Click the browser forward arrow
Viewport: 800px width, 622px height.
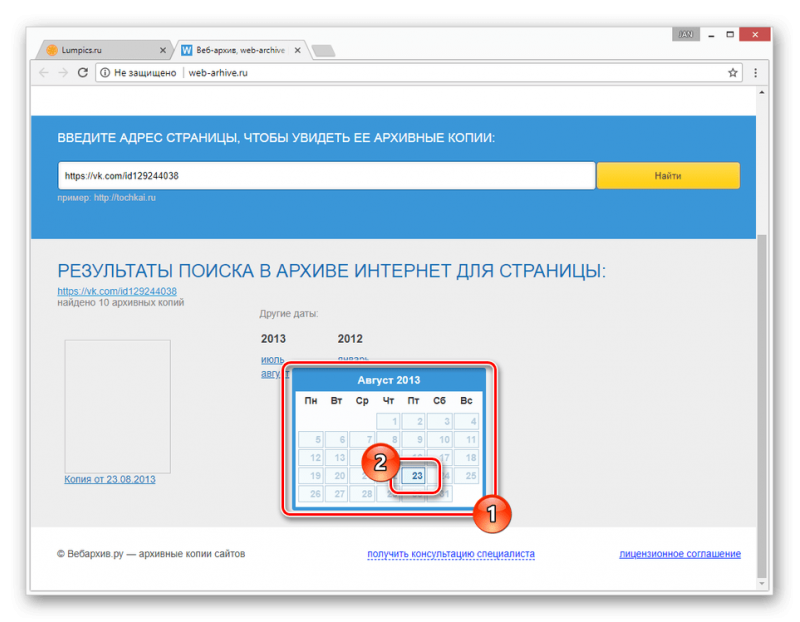click(63, 72)
